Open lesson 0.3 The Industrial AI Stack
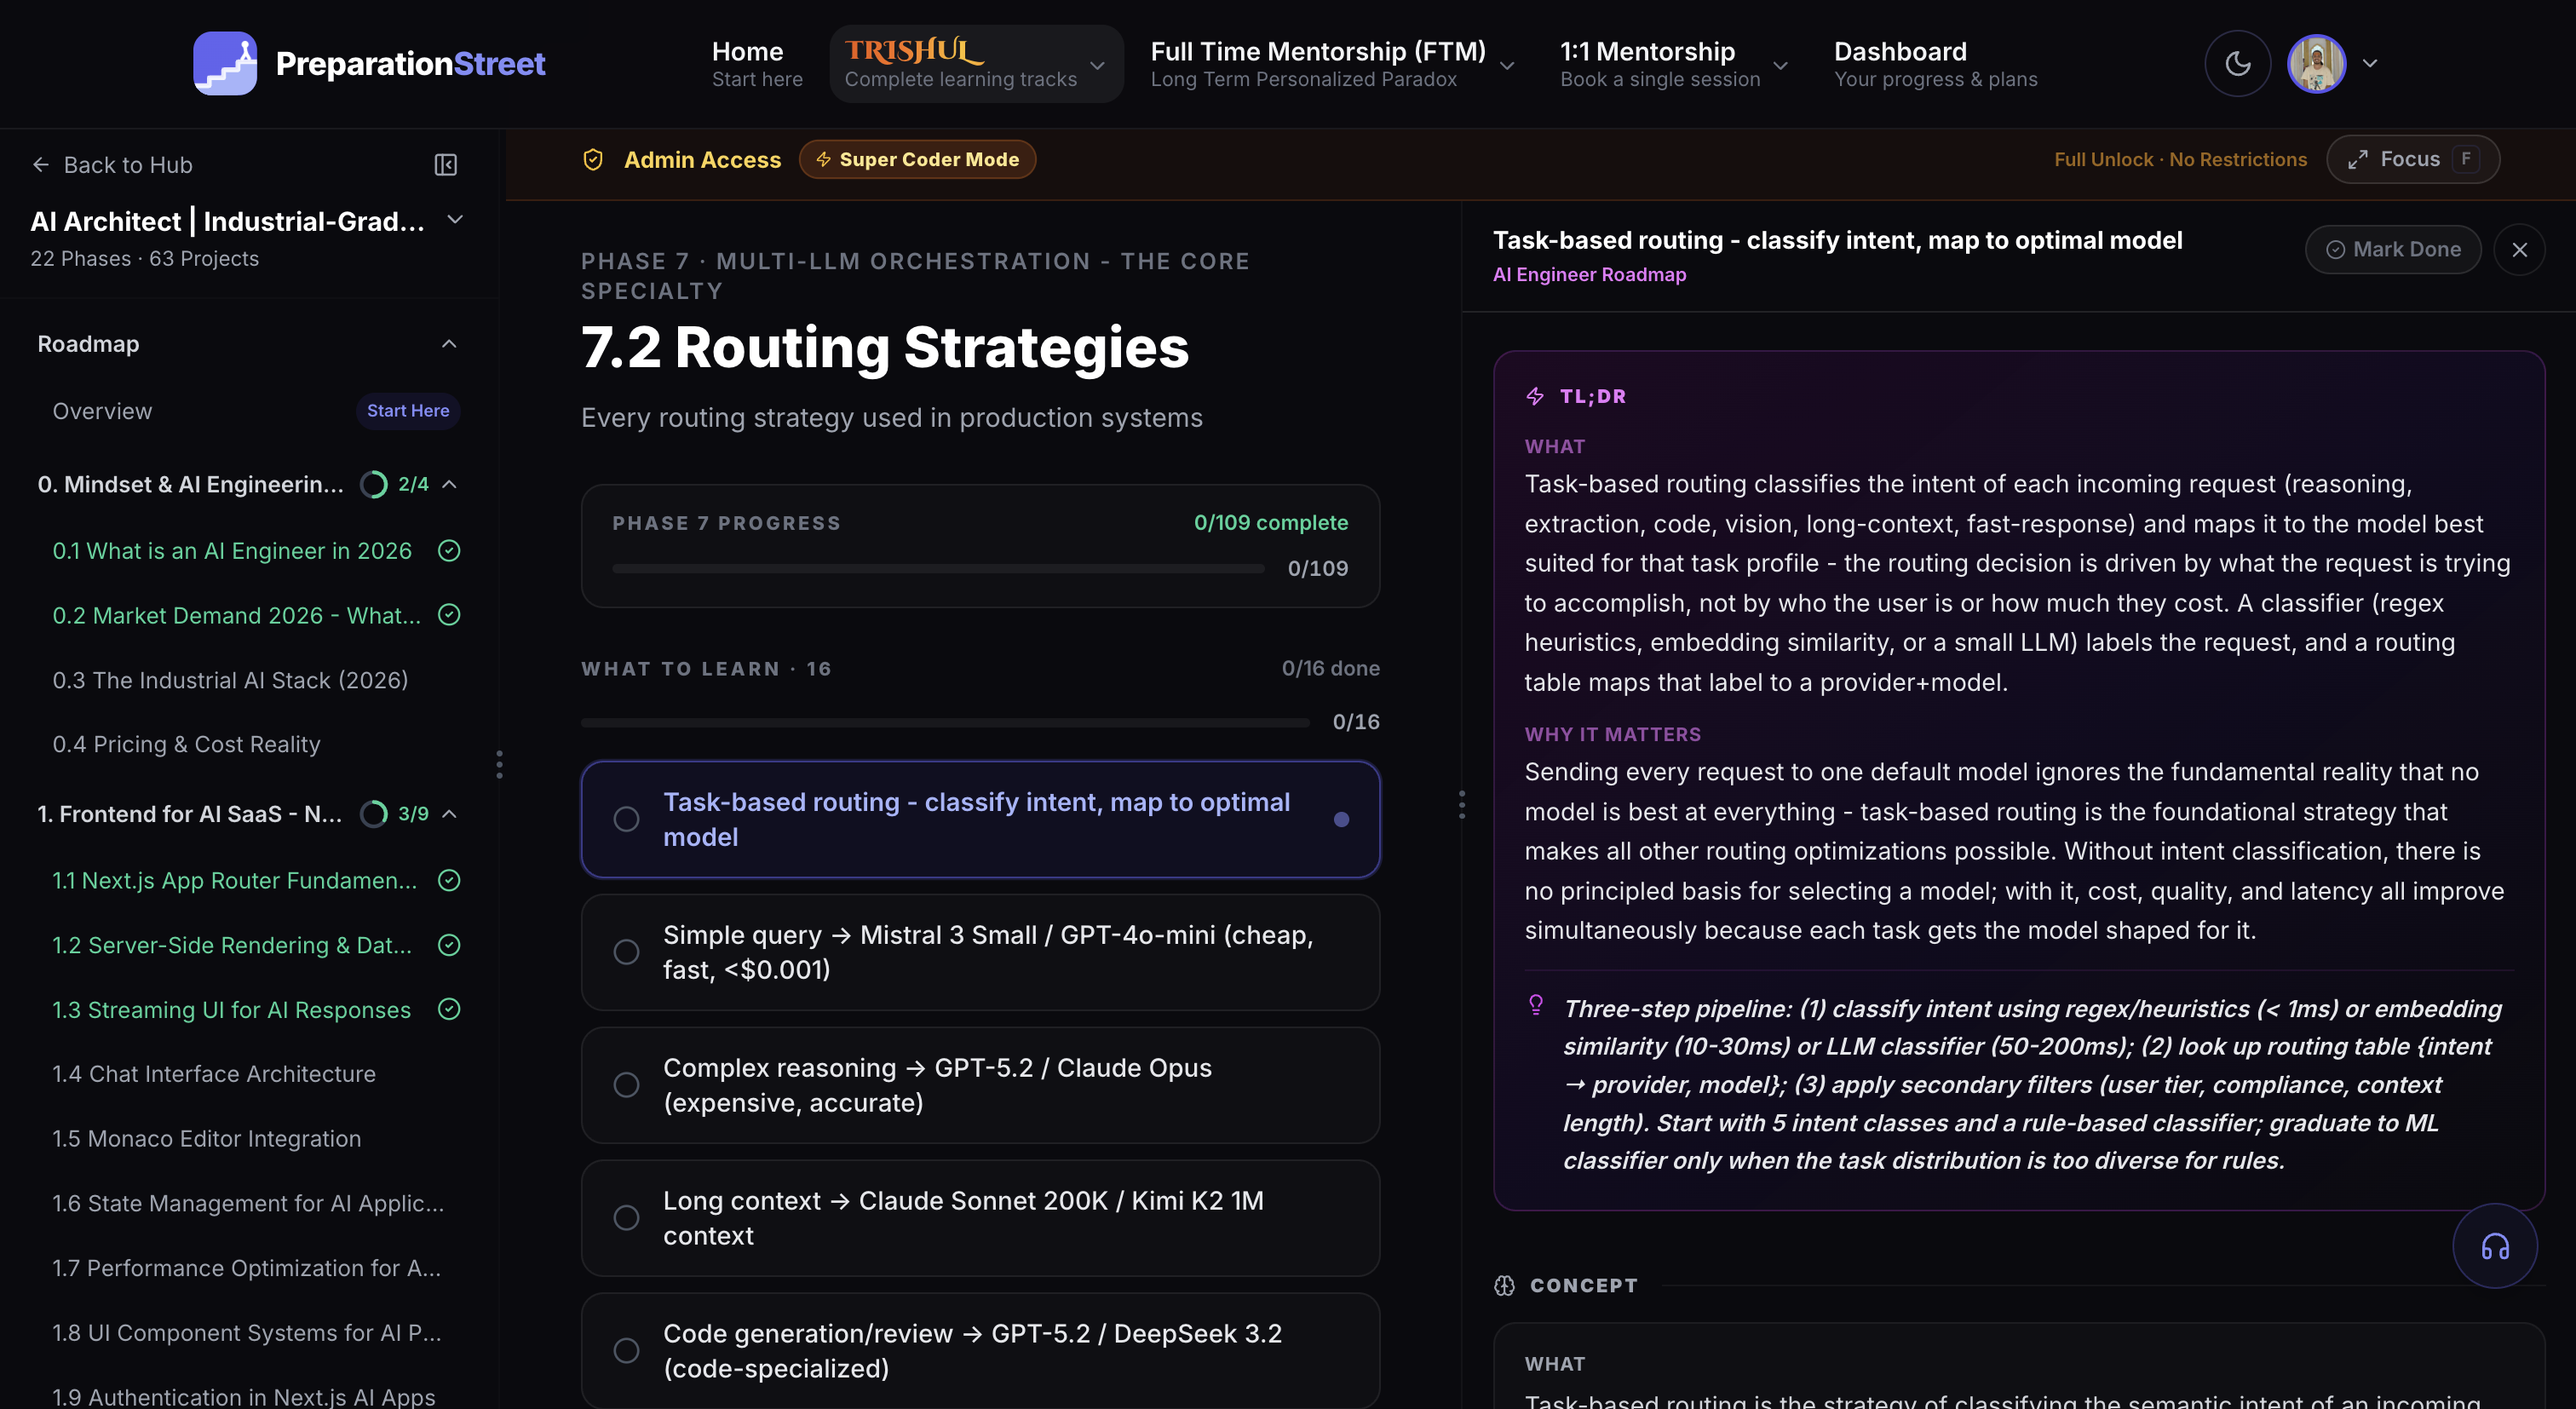Screen dimensions: 2576x1409 (x=230, y=681)
